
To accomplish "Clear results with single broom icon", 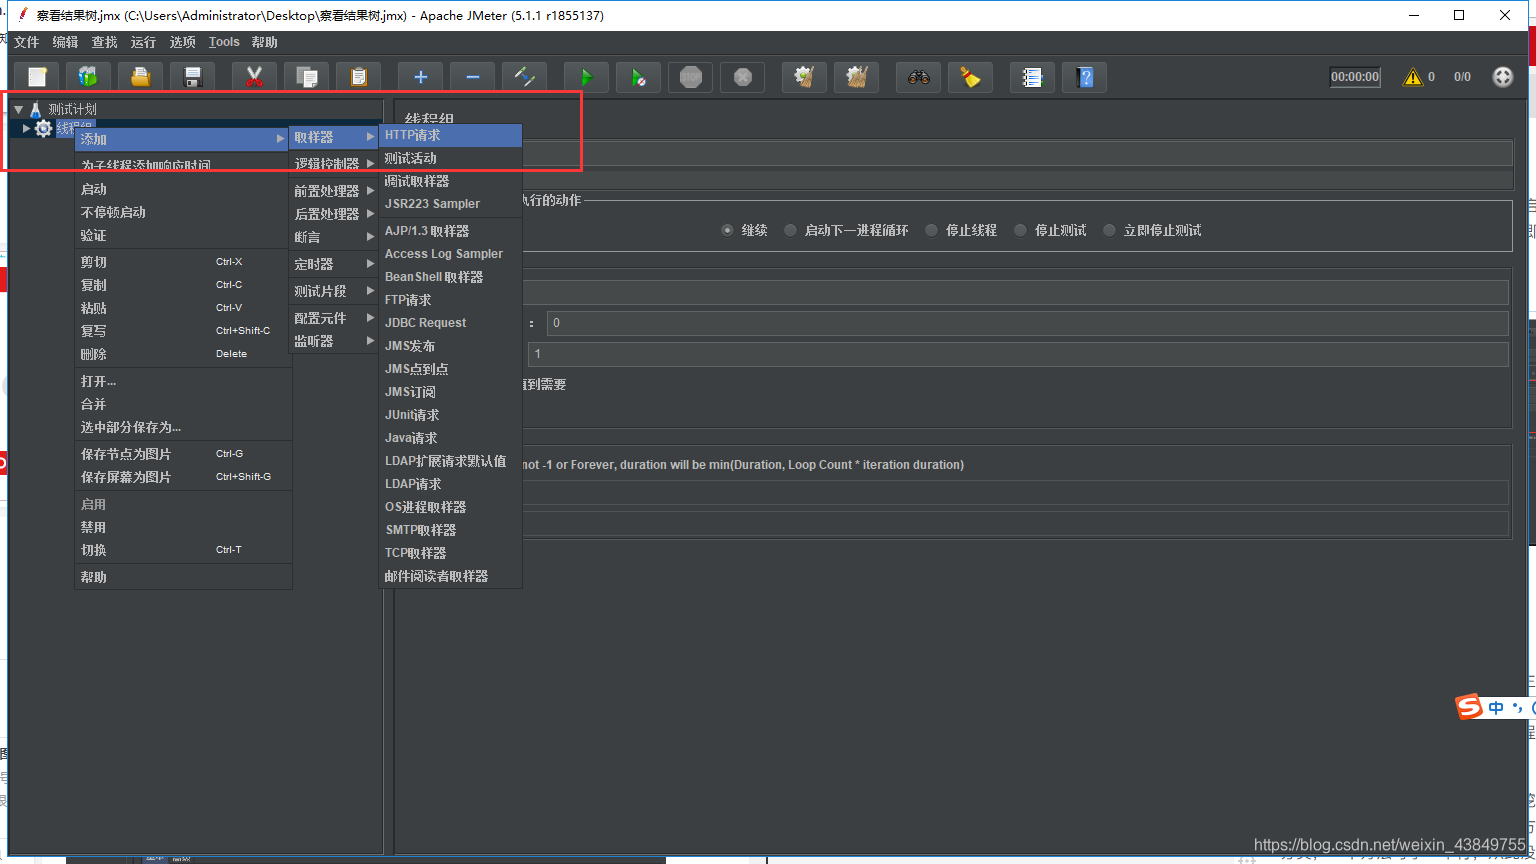I will (805, 77).
